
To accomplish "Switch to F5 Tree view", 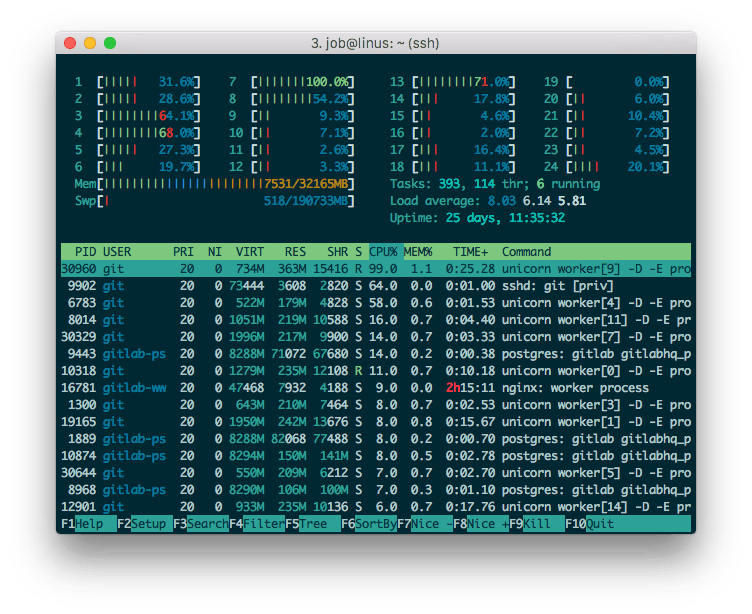I will pos(313,524).
